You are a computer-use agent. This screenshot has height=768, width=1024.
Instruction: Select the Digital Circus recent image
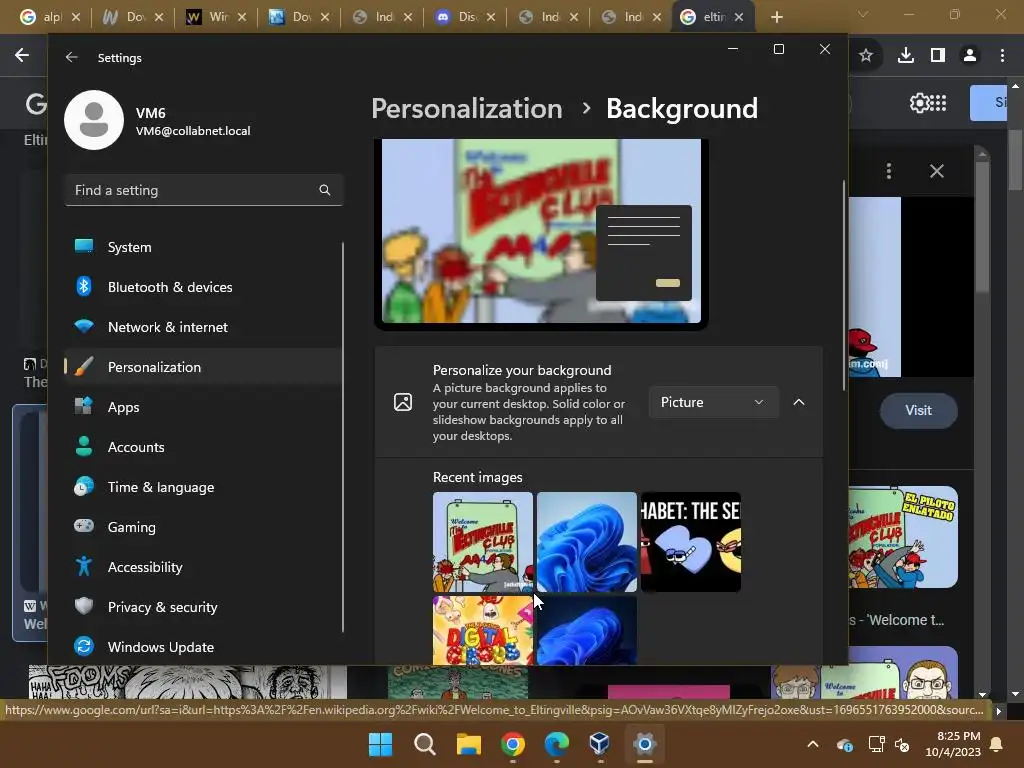click(483, 630)
